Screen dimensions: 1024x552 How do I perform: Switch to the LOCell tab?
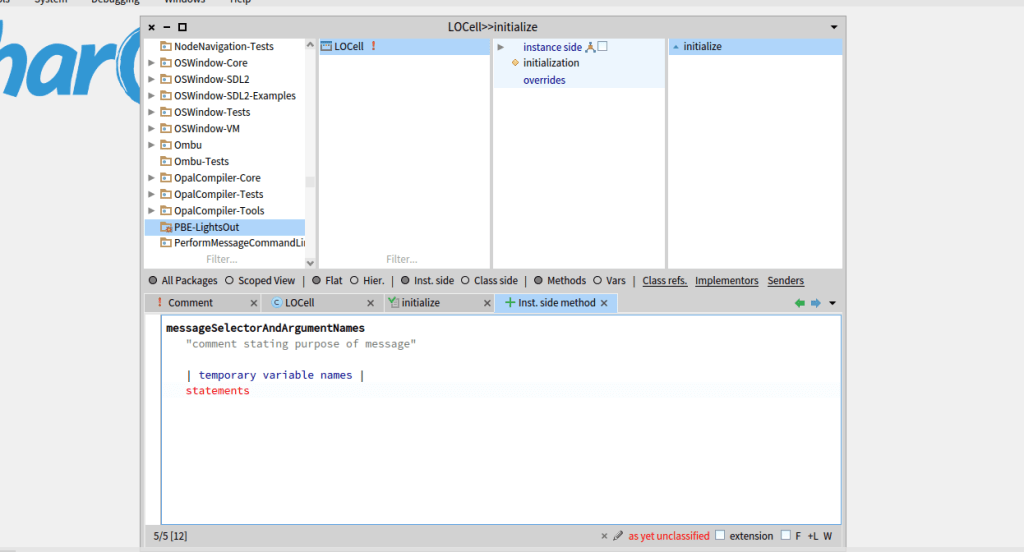coord(299,303)
